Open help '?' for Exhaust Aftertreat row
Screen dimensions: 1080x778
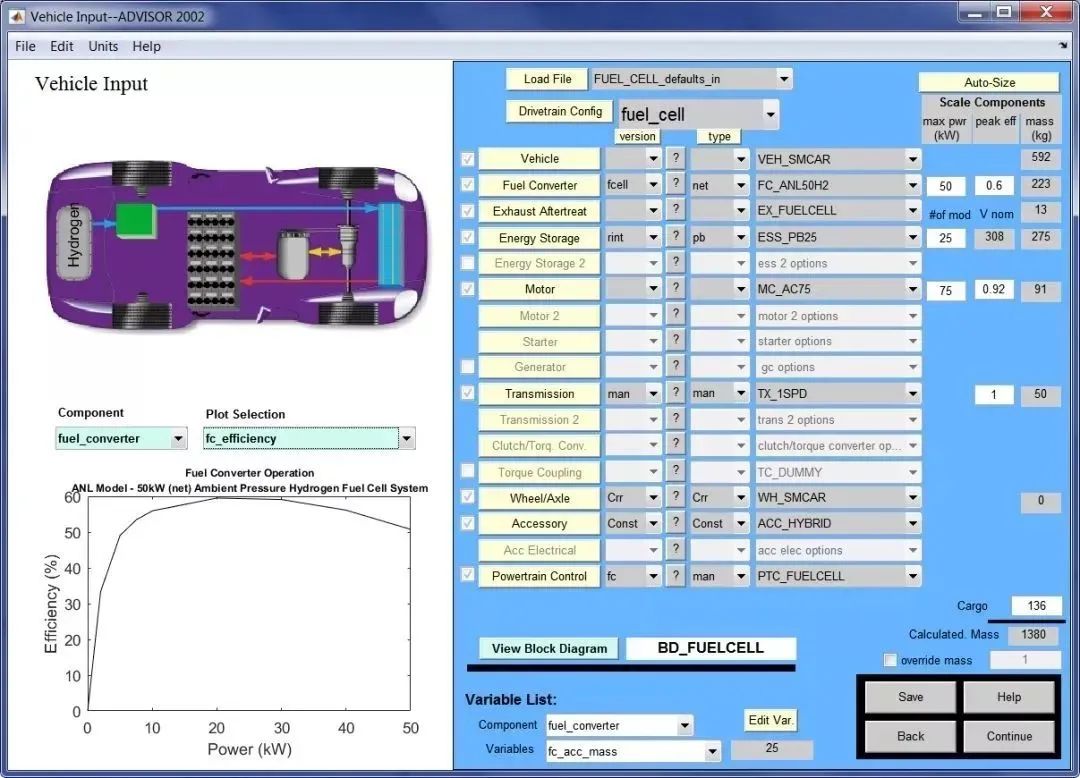point(676,209)
